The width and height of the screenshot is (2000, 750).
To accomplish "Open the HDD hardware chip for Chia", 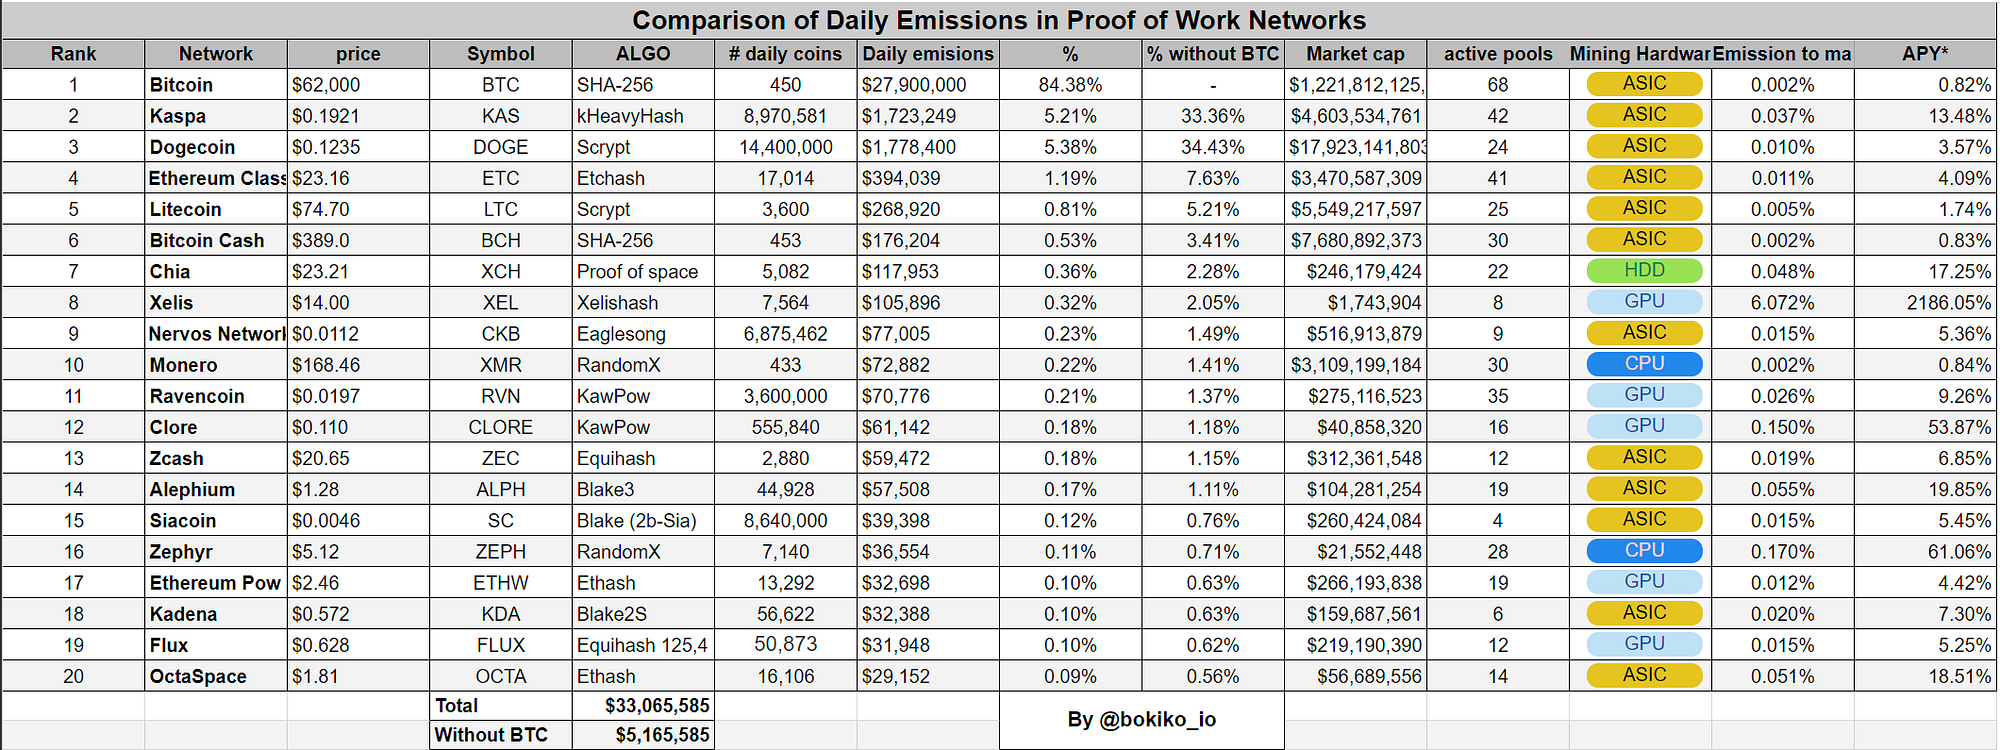I will (x=1644, y=271).
